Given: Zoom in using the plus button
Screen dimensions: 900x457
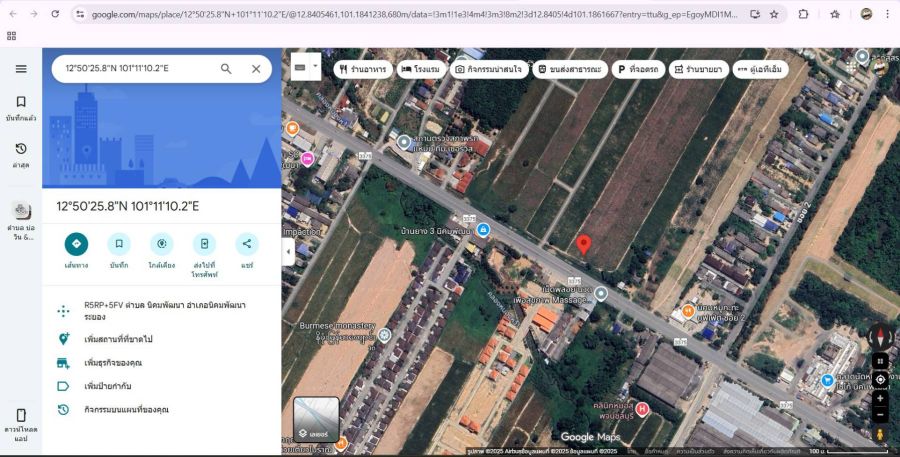Looking at the screenshot, I should click(880, 398).
